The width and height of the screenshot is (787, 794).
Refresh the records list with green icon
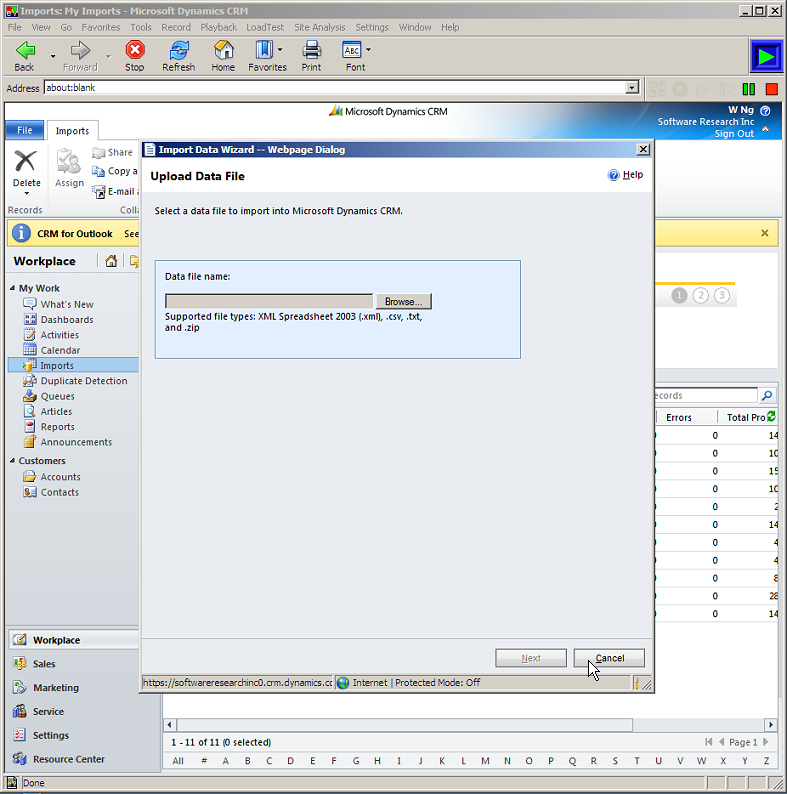pyautogui.click(x=771, y=416)
